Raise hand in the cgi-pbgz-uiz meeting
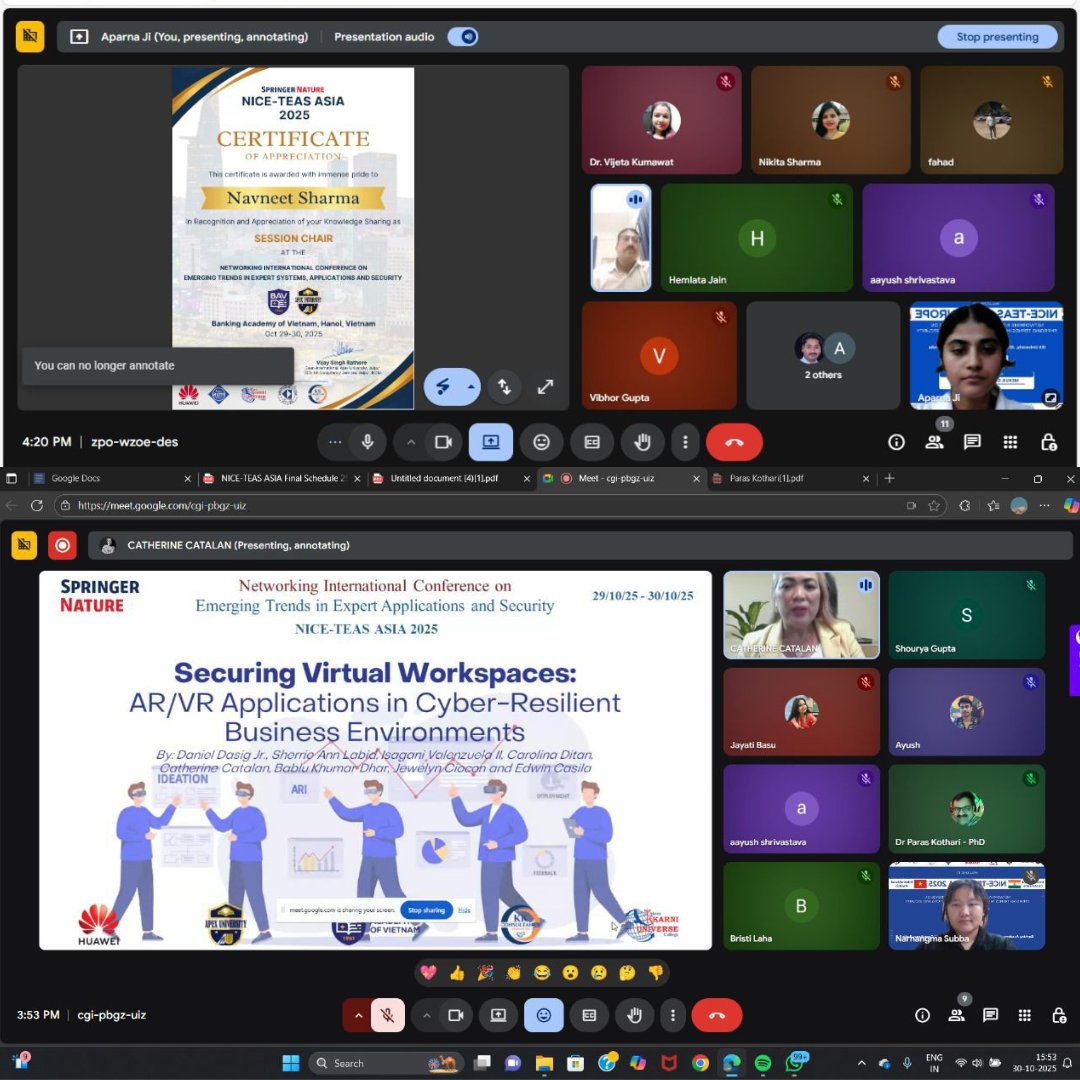This screenshot has height=1080, width=1080. (x=634, y=1015)
